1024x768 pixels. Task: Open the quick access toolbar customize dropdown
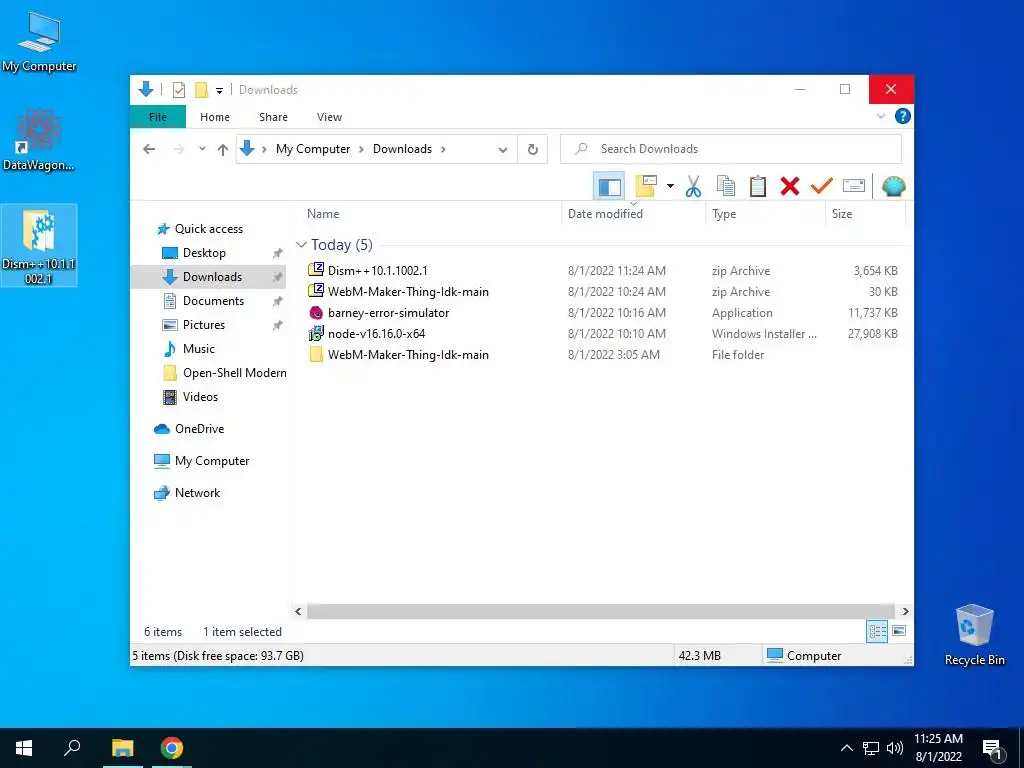click(x=219, y=90)
